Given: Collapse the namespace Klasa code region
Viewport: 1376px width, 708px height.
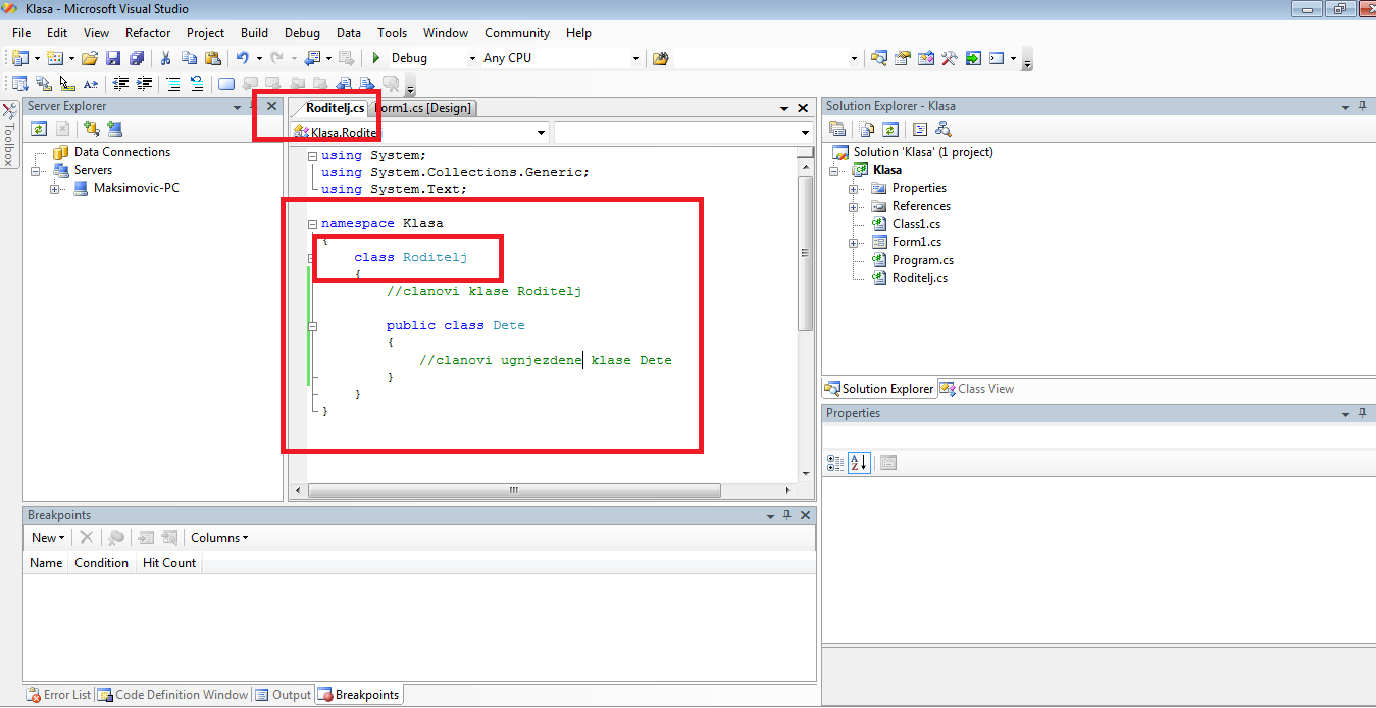Looking at the screenshot, I should coord(313,224).
